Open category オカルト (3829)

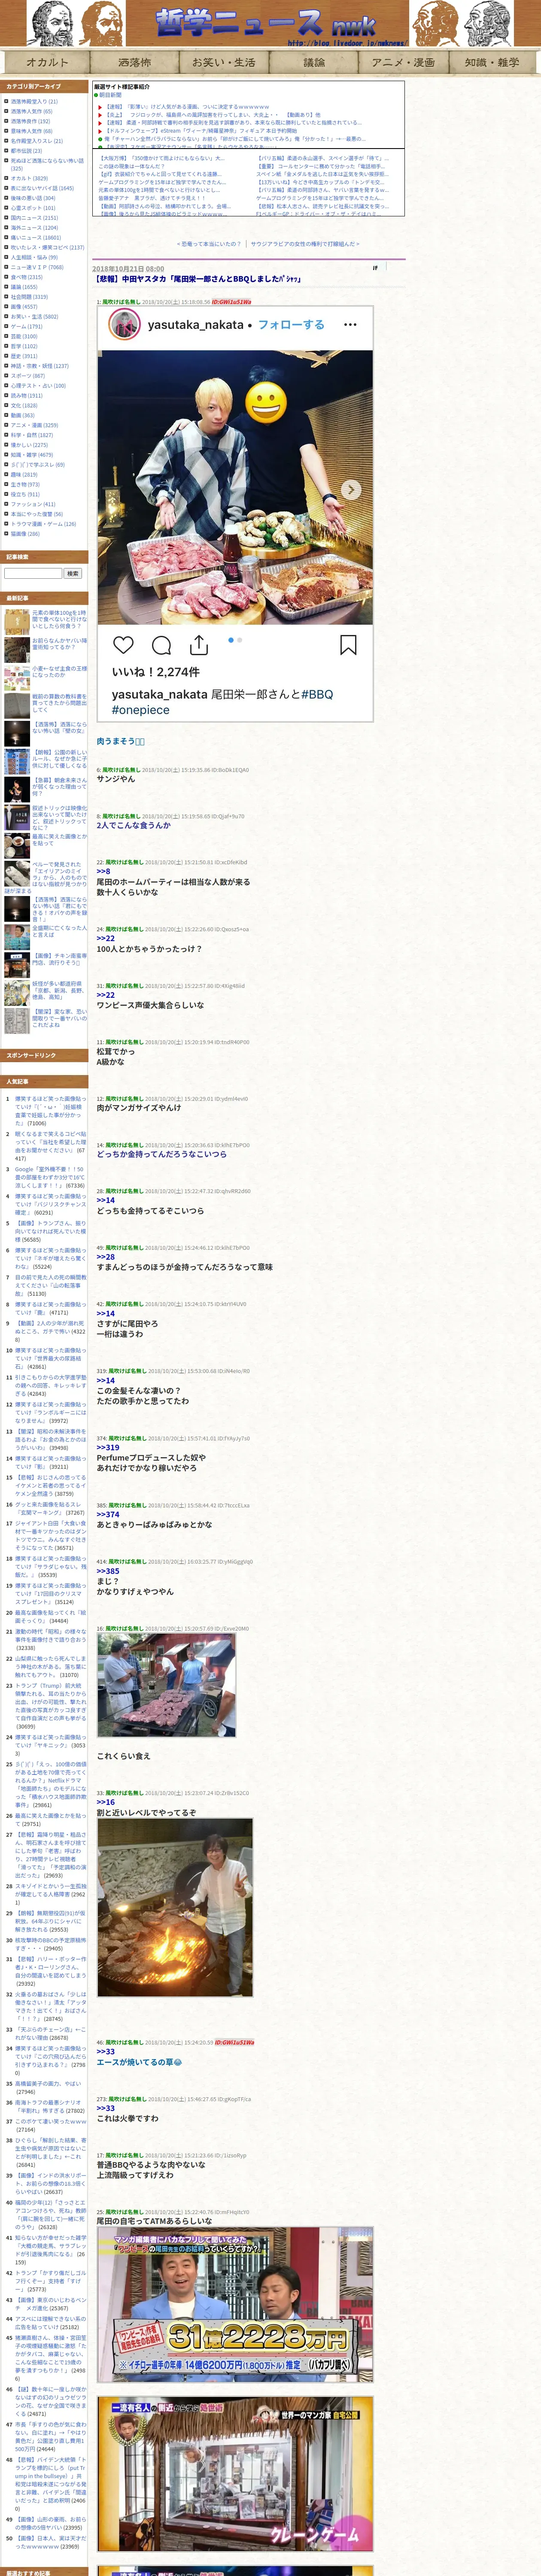[x=29, y=178]
